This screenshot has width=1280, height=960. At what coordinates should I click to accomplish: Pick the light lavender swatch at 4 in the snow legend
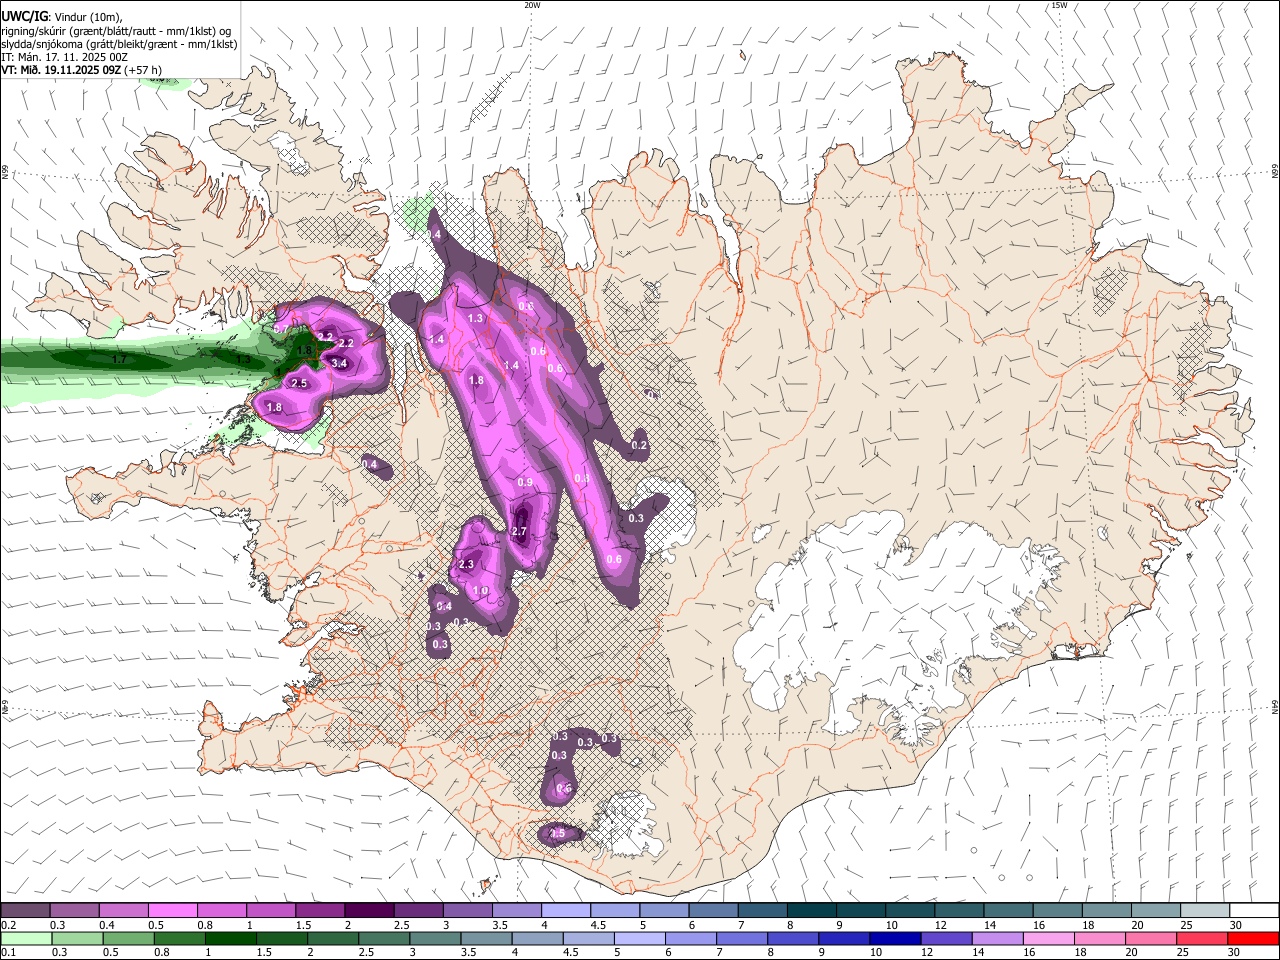pyautogui.click(x=565, y=910)
